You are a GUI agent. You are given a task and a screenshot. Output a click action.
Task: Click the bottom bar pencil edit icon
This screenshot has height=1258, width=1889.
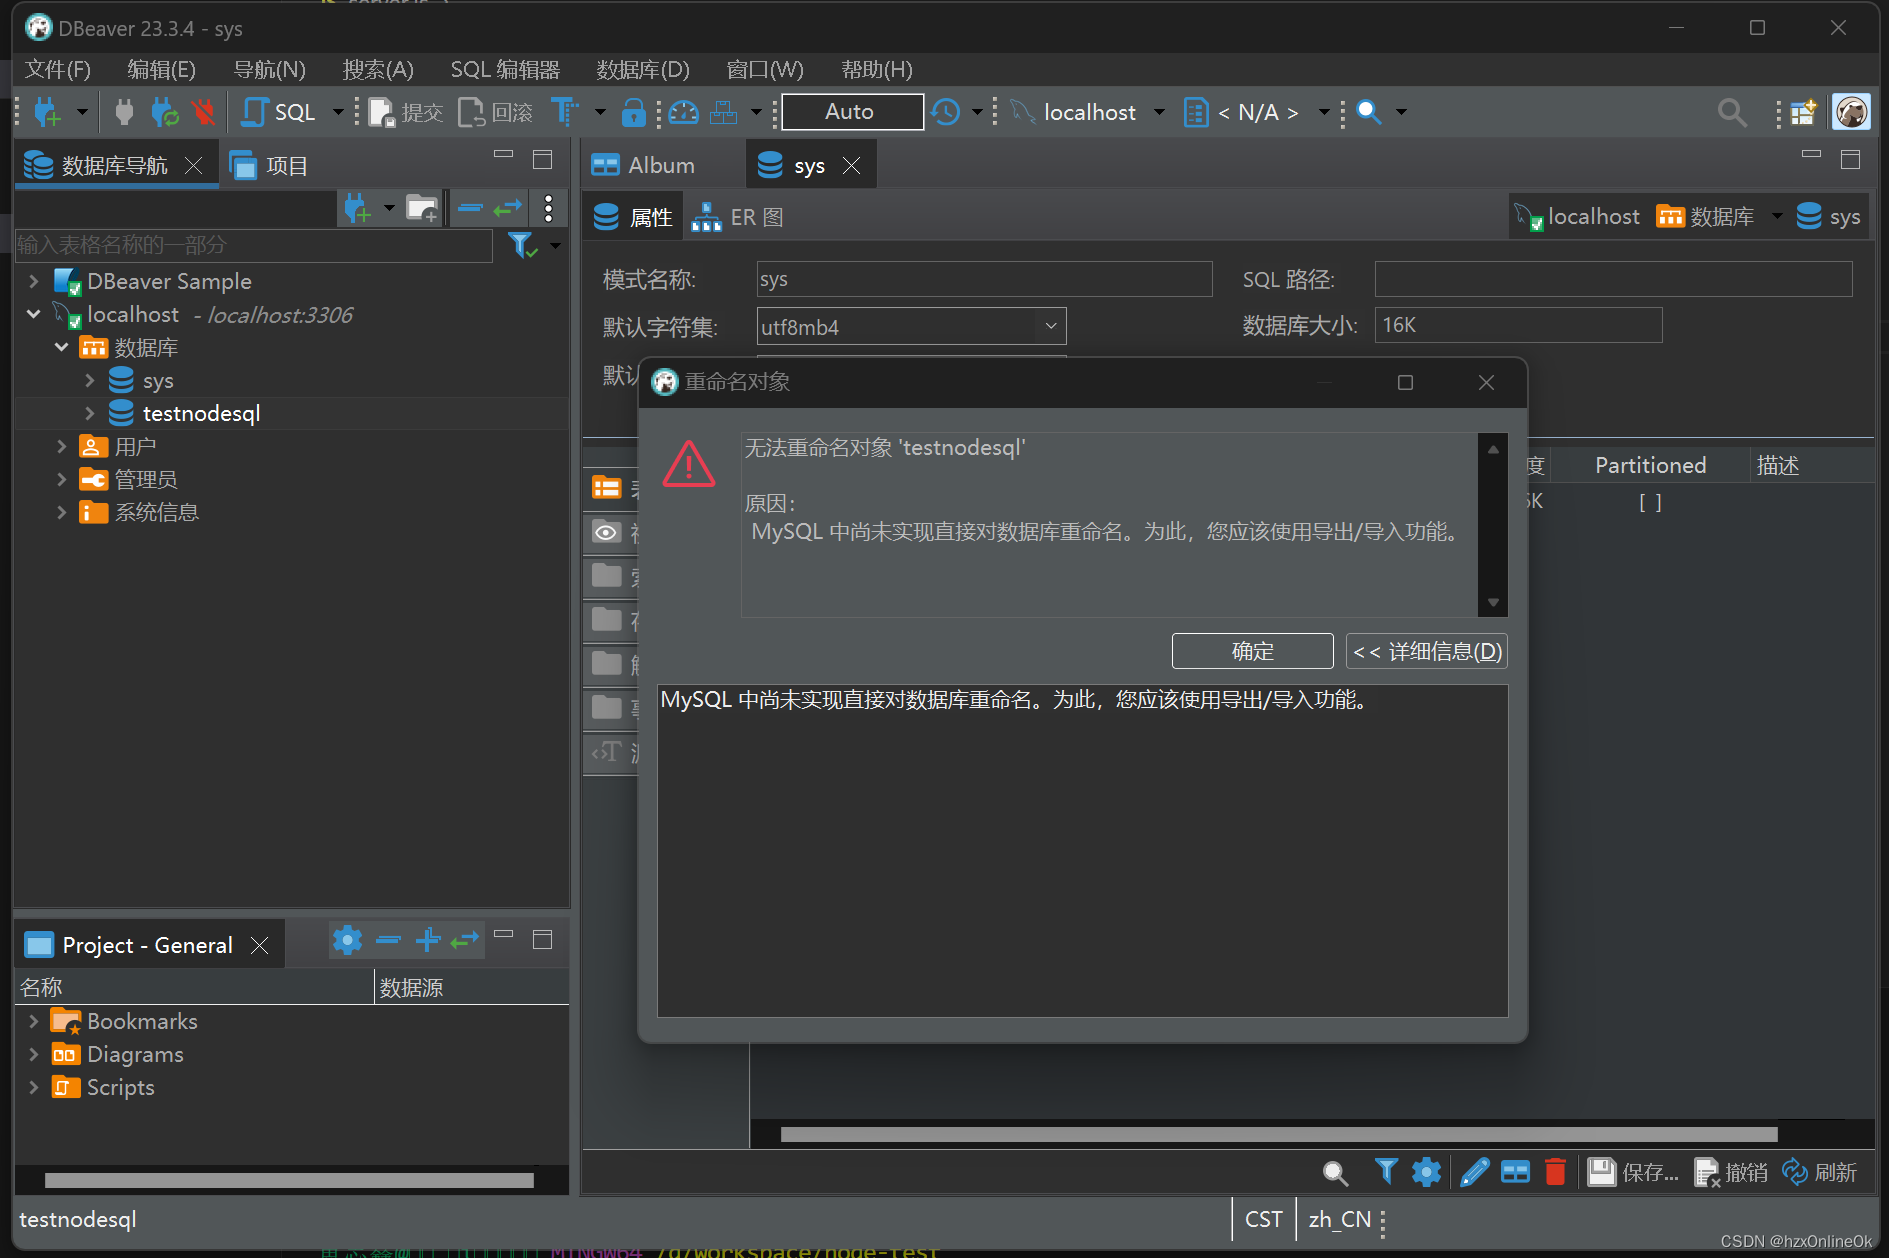tap(1474, 1171)
